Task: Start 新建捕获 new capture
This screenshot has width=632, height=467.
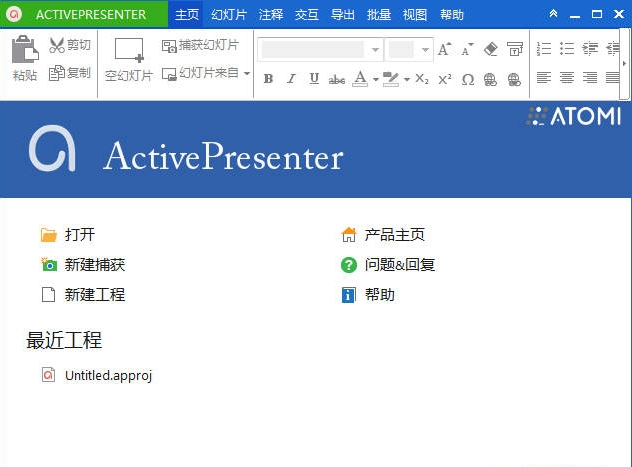Action: (83, 265)
